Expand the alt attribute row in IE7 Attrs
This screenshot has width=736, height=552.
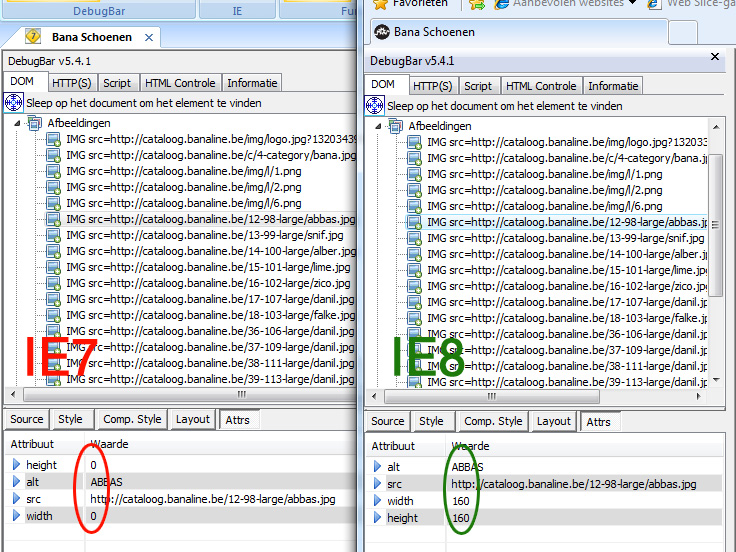click(16, 482)
